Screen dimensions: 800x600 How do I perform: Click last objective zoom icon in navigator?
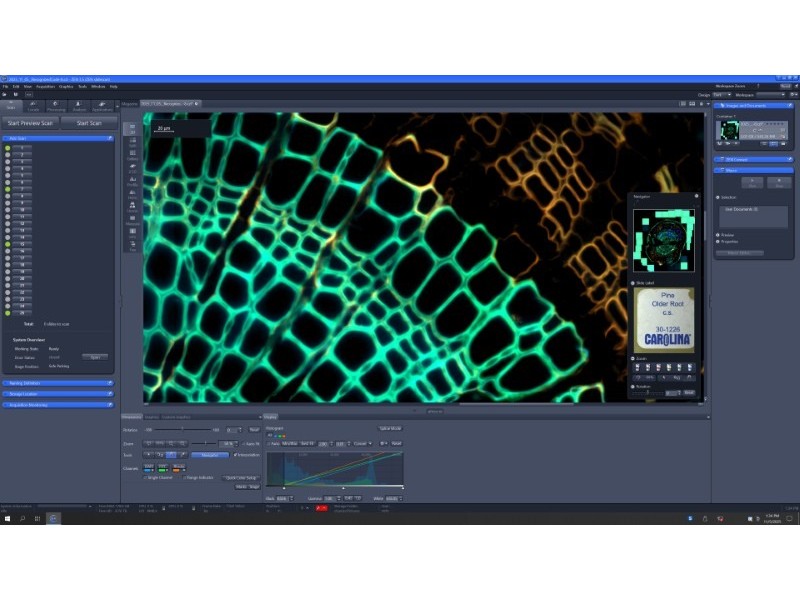(690, 367)
